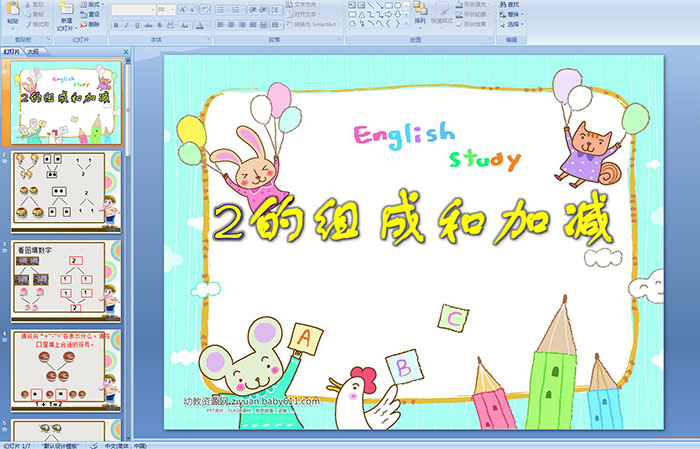
Task: Open the Change Case Aa dropdown
Action: coord(185,25)
